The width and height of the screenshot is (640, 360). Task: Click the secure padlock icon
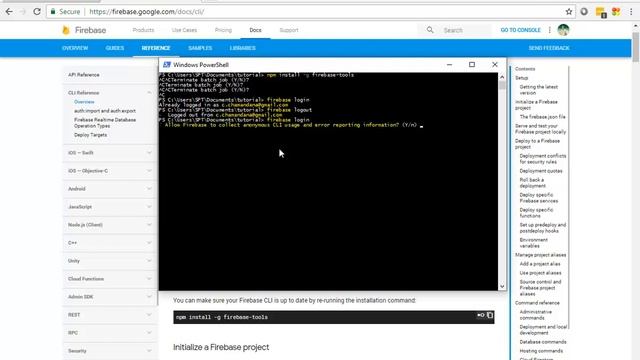53,12
